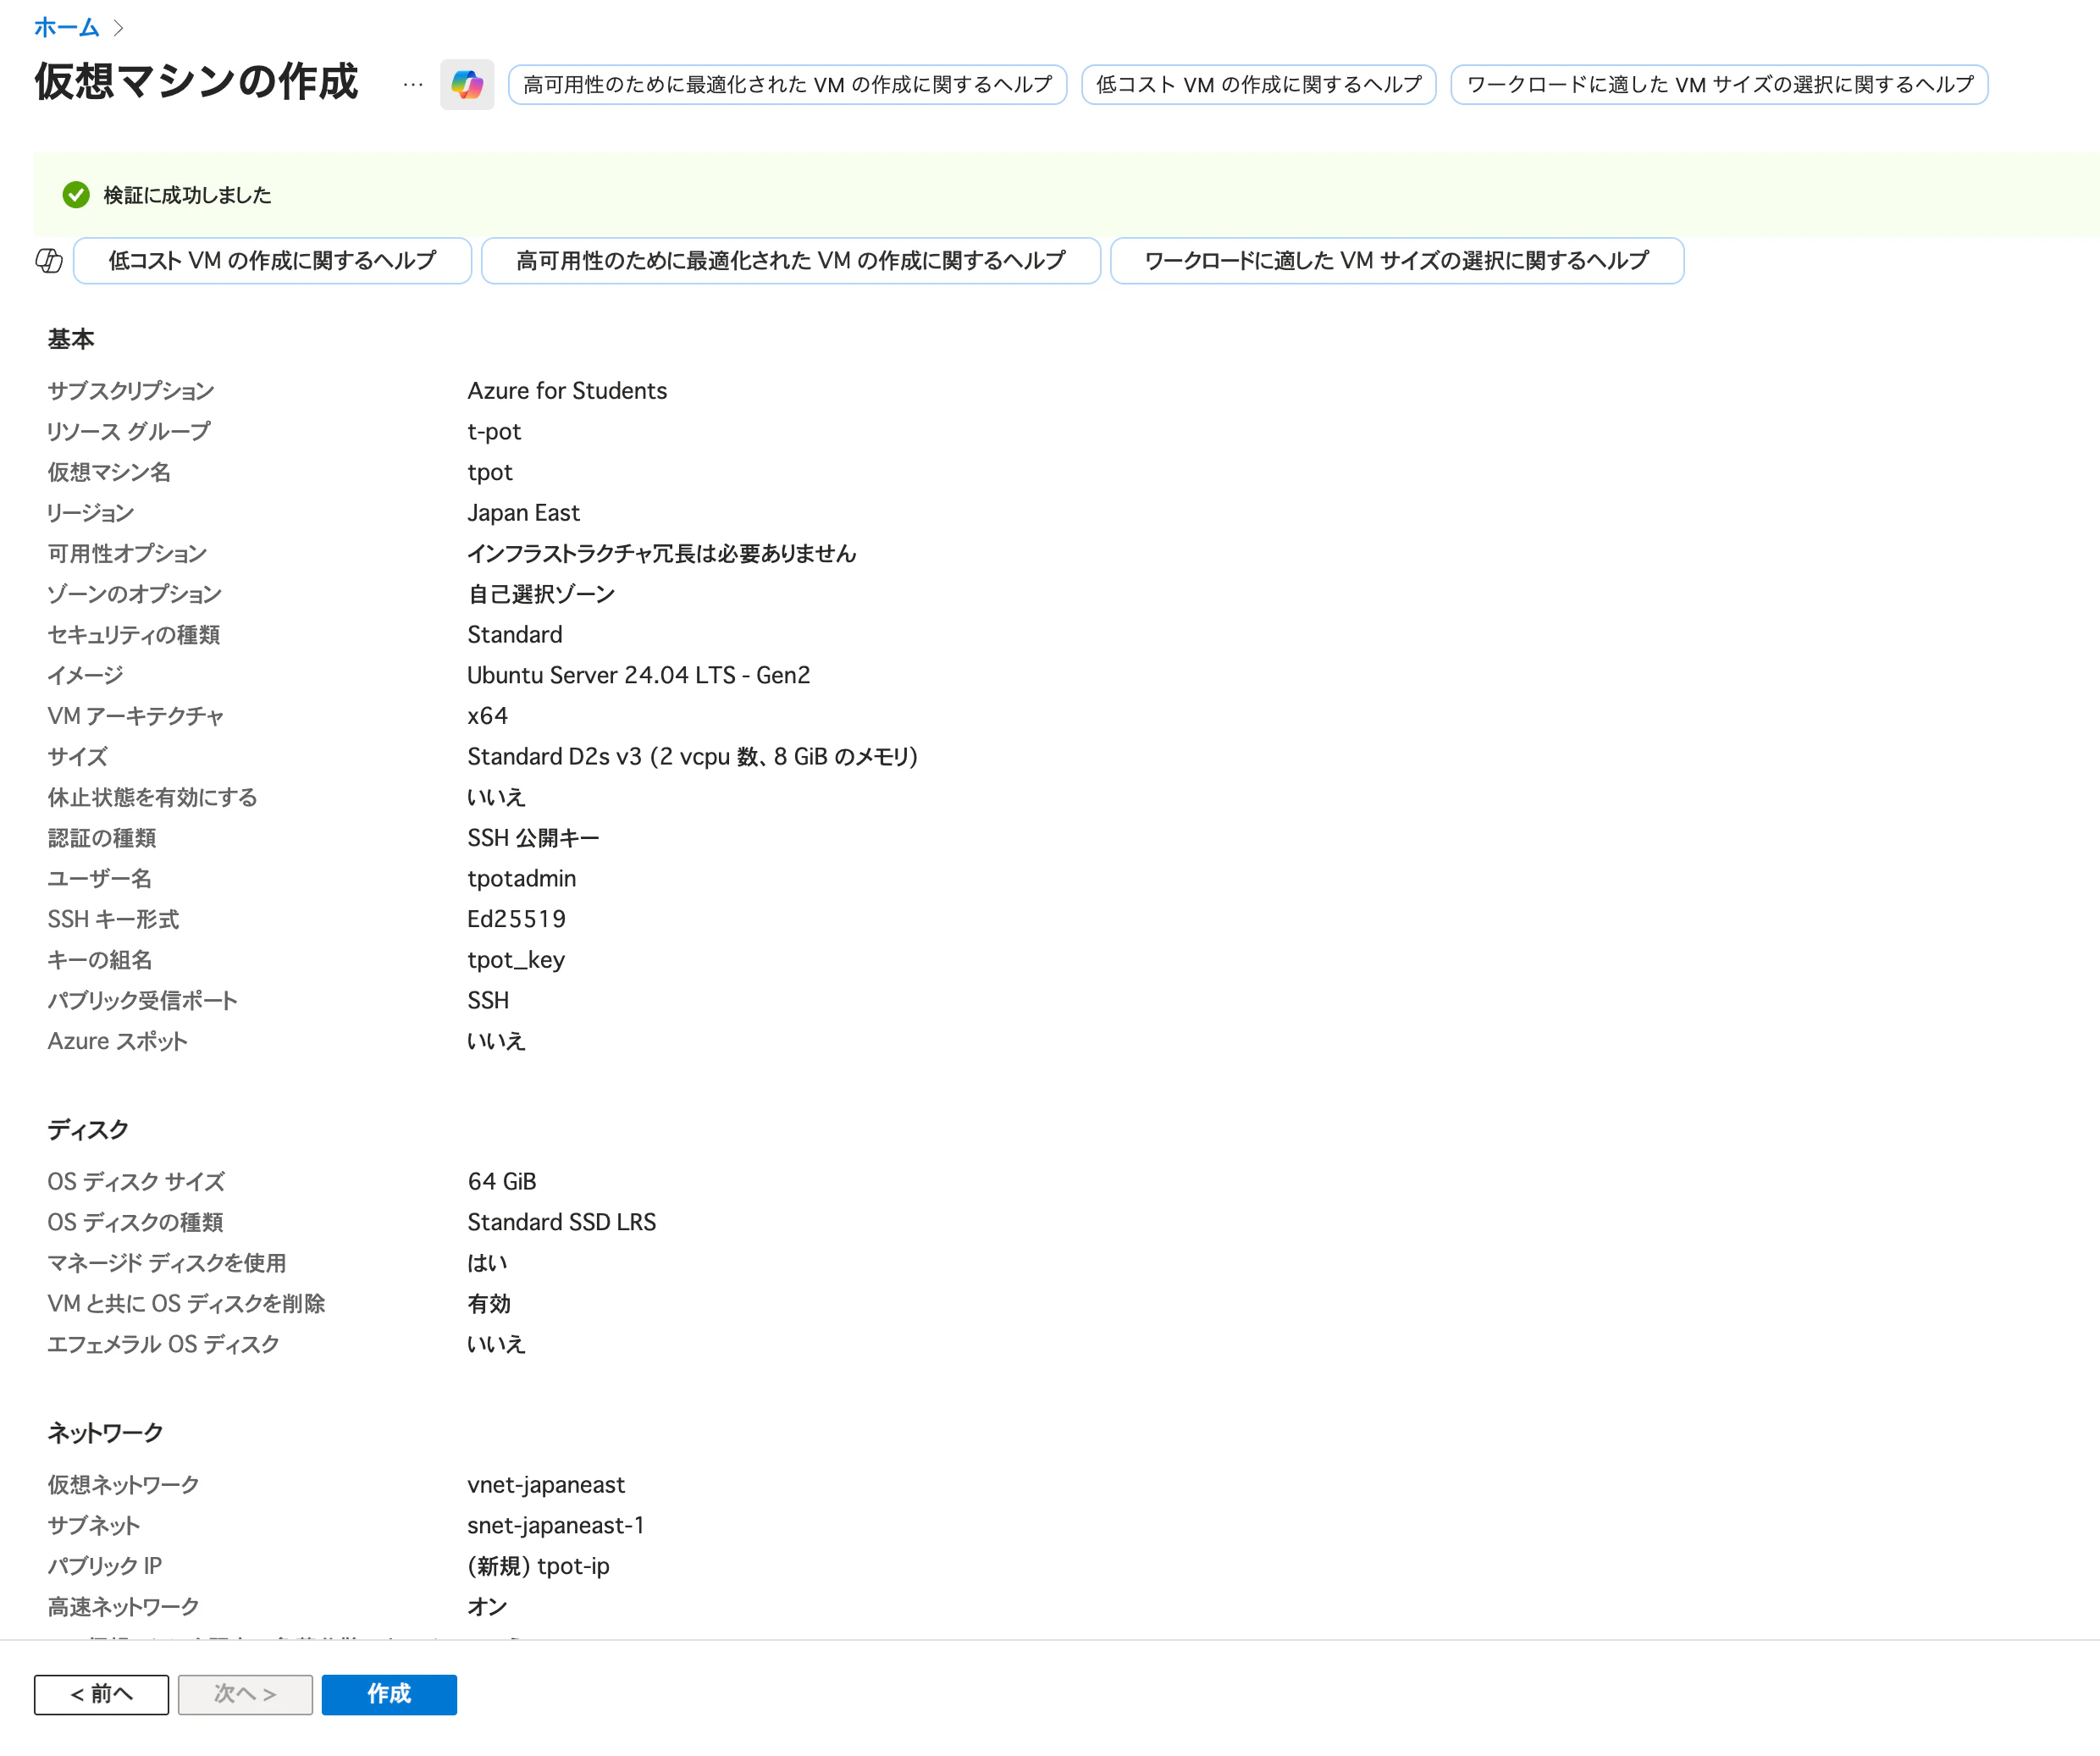Select the virtual machine name value tpot
The image size is (2100, 1756).
coord(490,472)
